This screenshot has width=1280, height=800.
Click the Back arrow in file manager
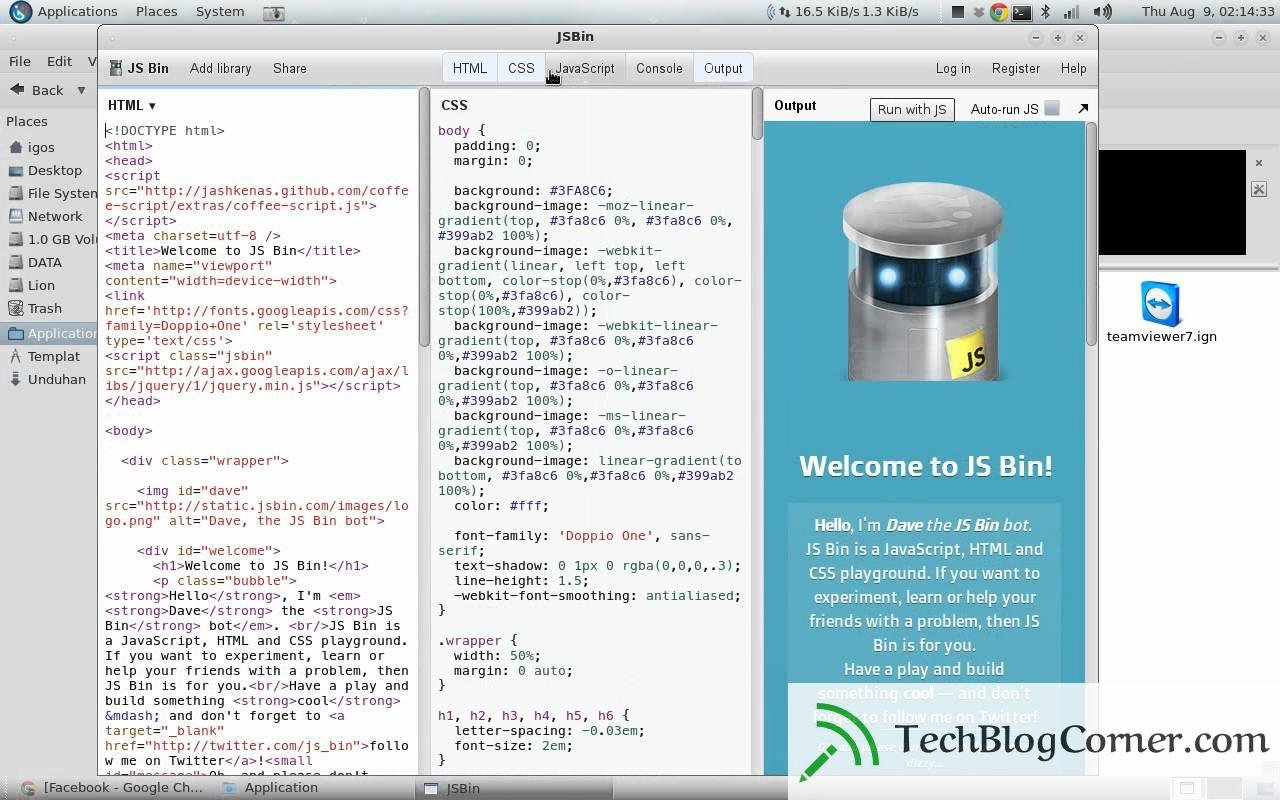37,90
